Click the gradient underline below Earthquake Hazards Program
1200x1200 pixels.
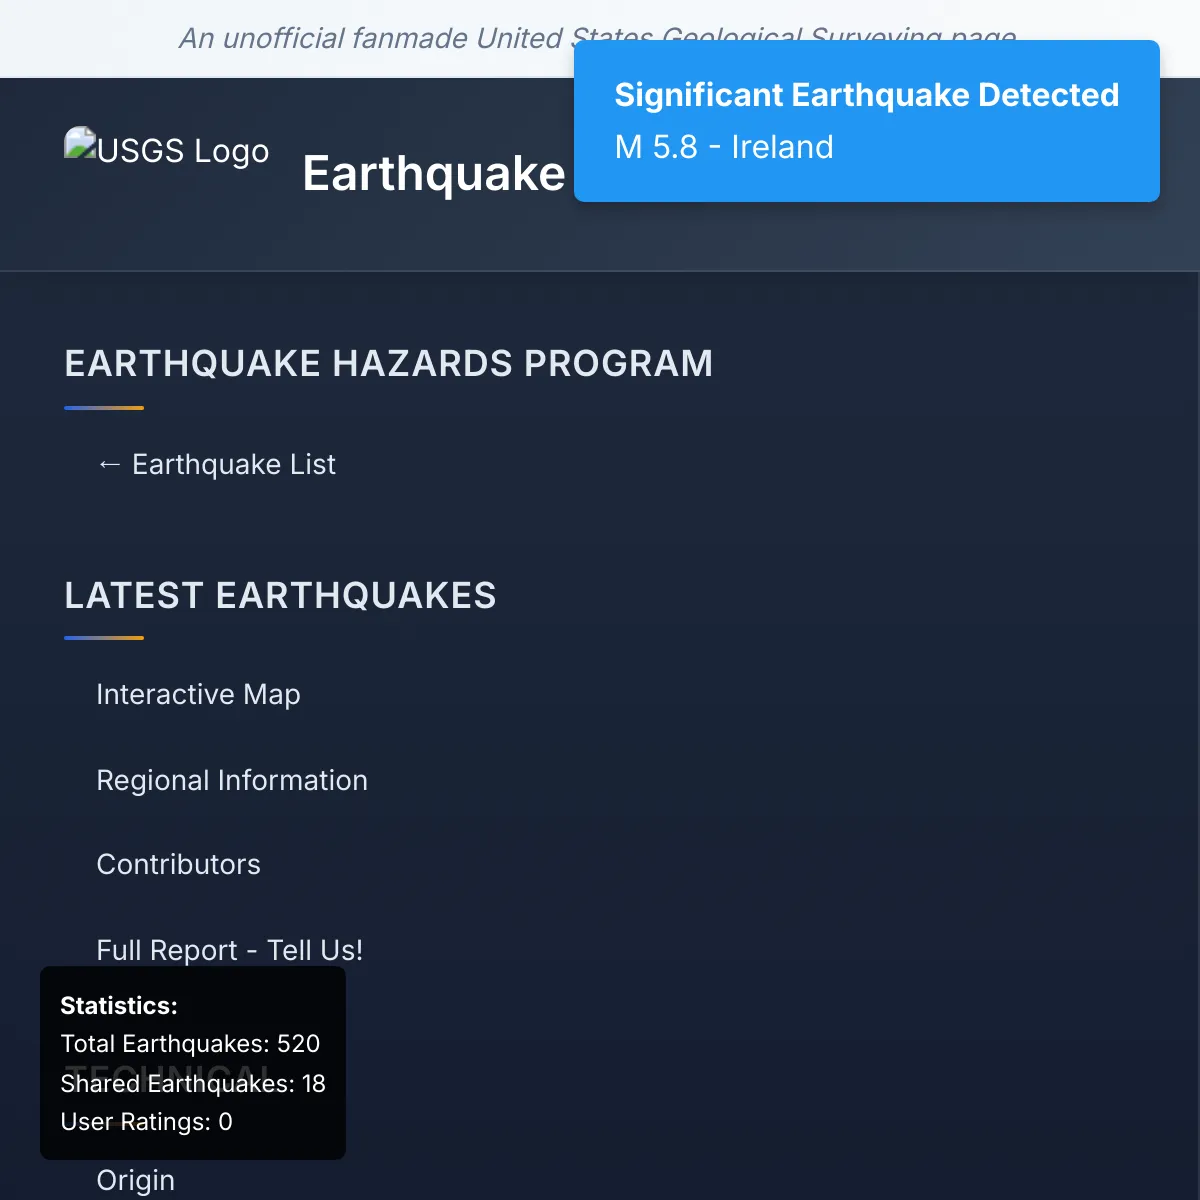click(x=104, y=408)
